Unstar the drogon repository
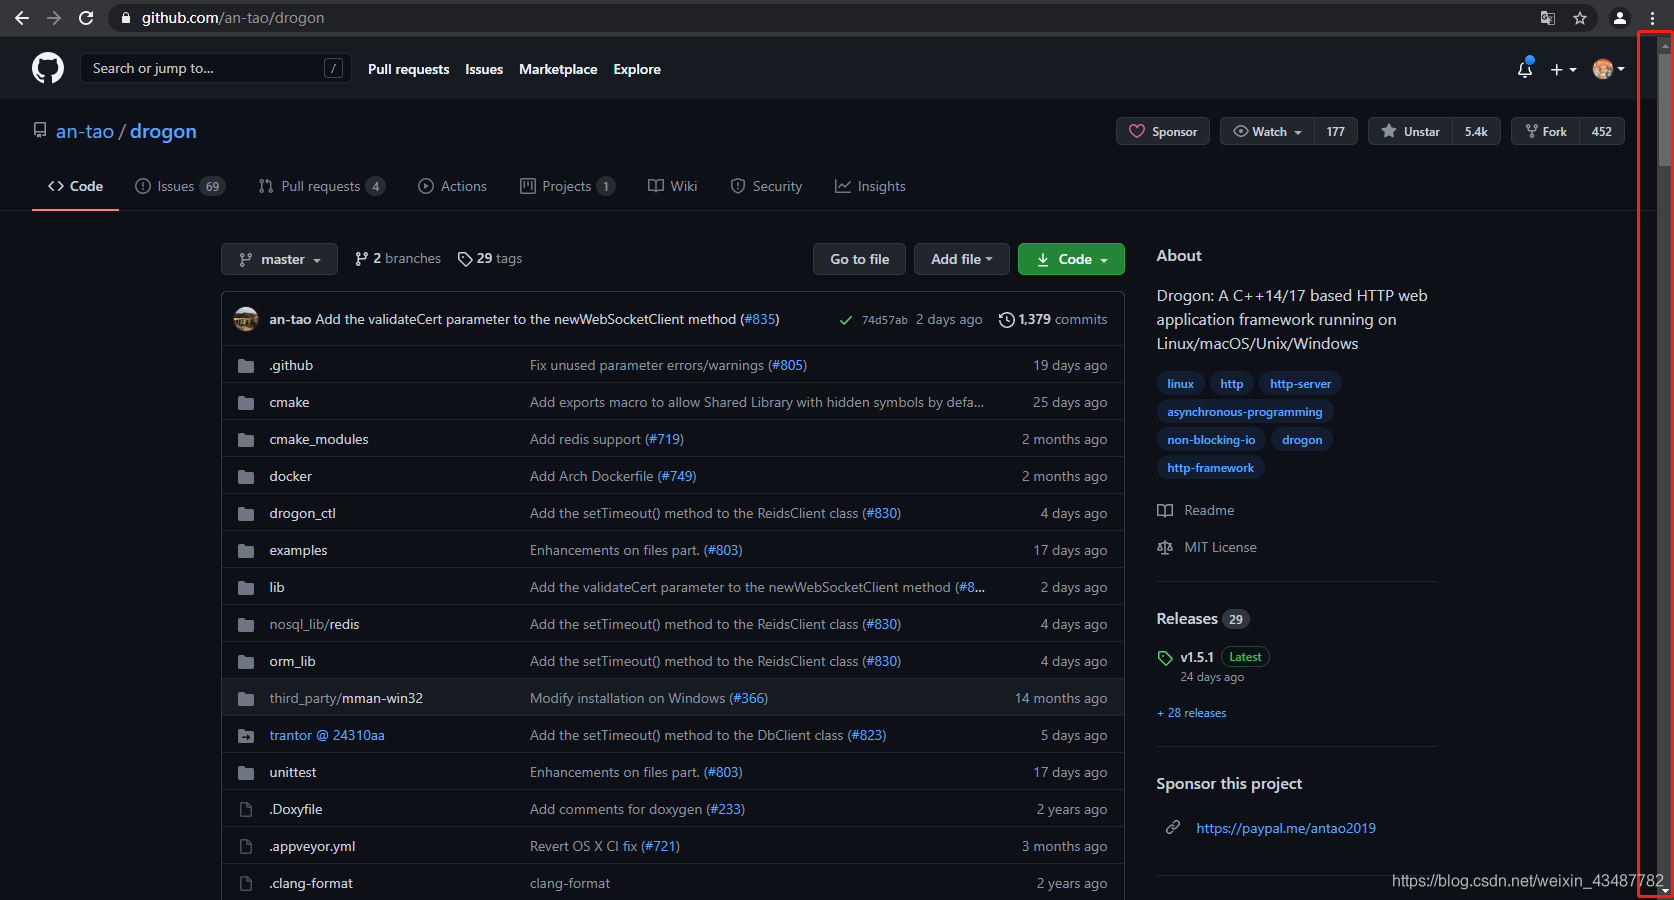Screen dimensions: 1674x900 1410,131
